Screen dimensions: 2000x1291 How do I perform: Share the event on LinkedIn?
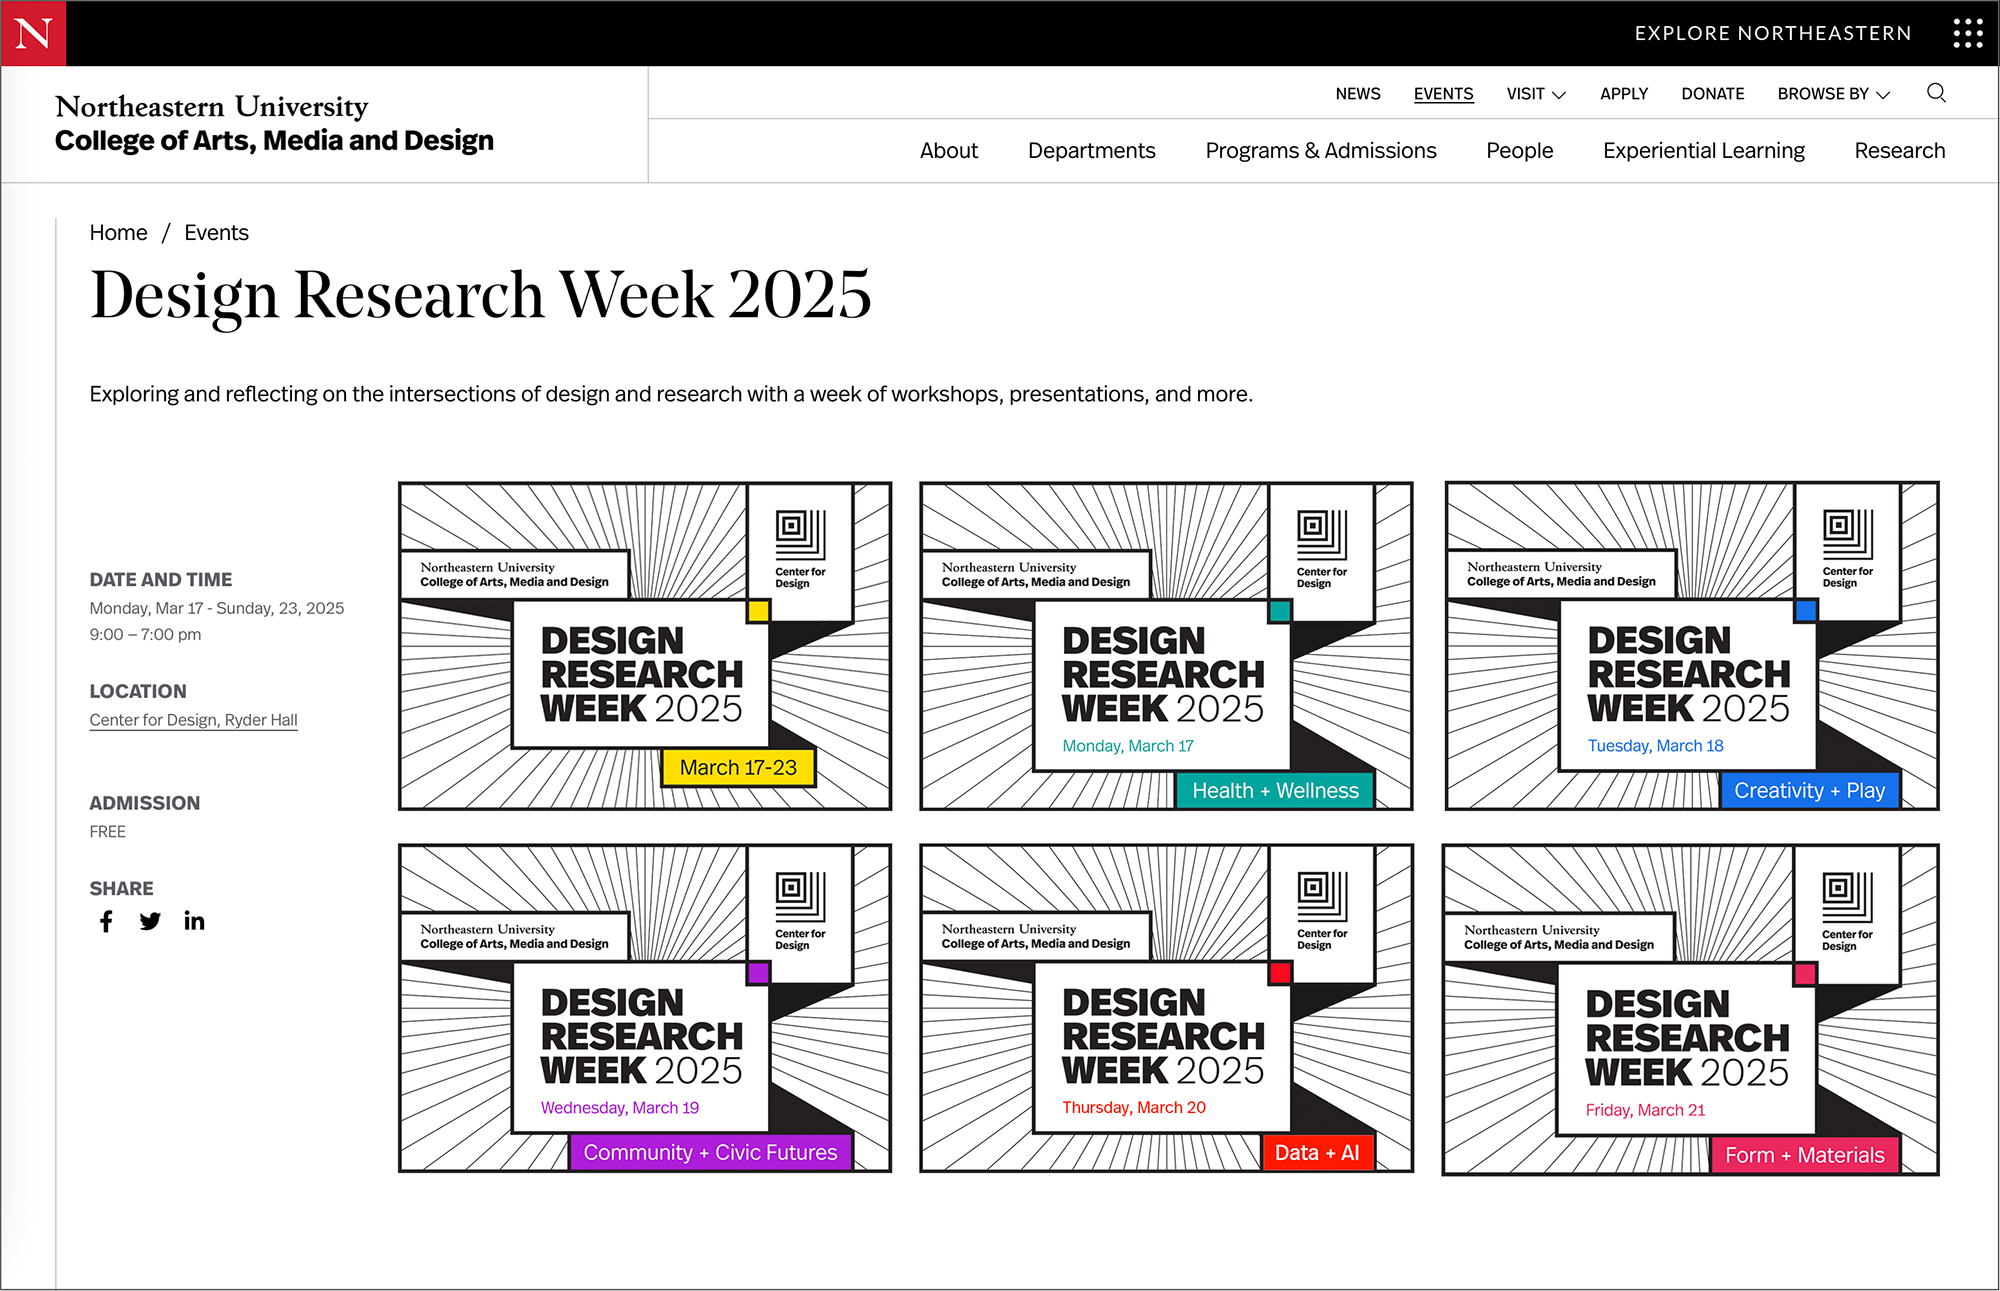tap(194, 921)
